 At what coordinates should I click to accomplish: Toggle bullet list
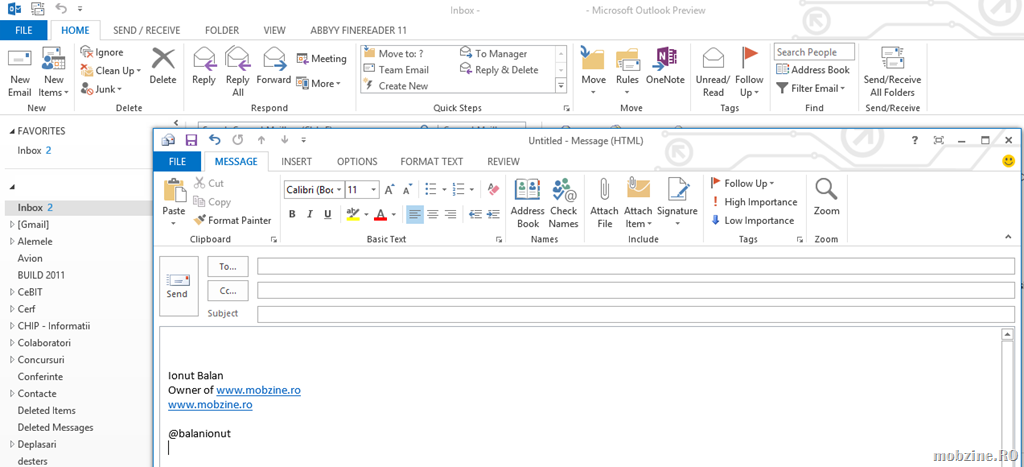coord(430,189)
